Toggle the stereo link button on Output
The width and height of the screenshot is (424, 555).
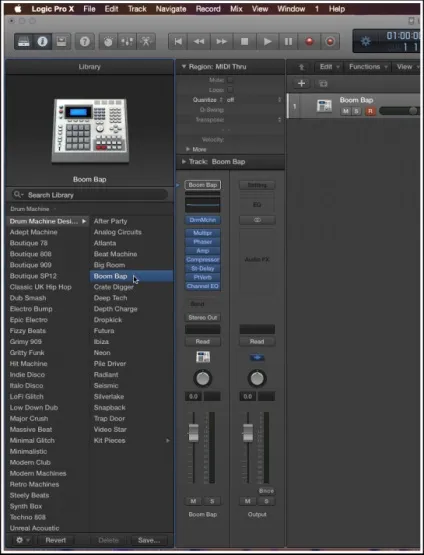(x=257, y=220)
